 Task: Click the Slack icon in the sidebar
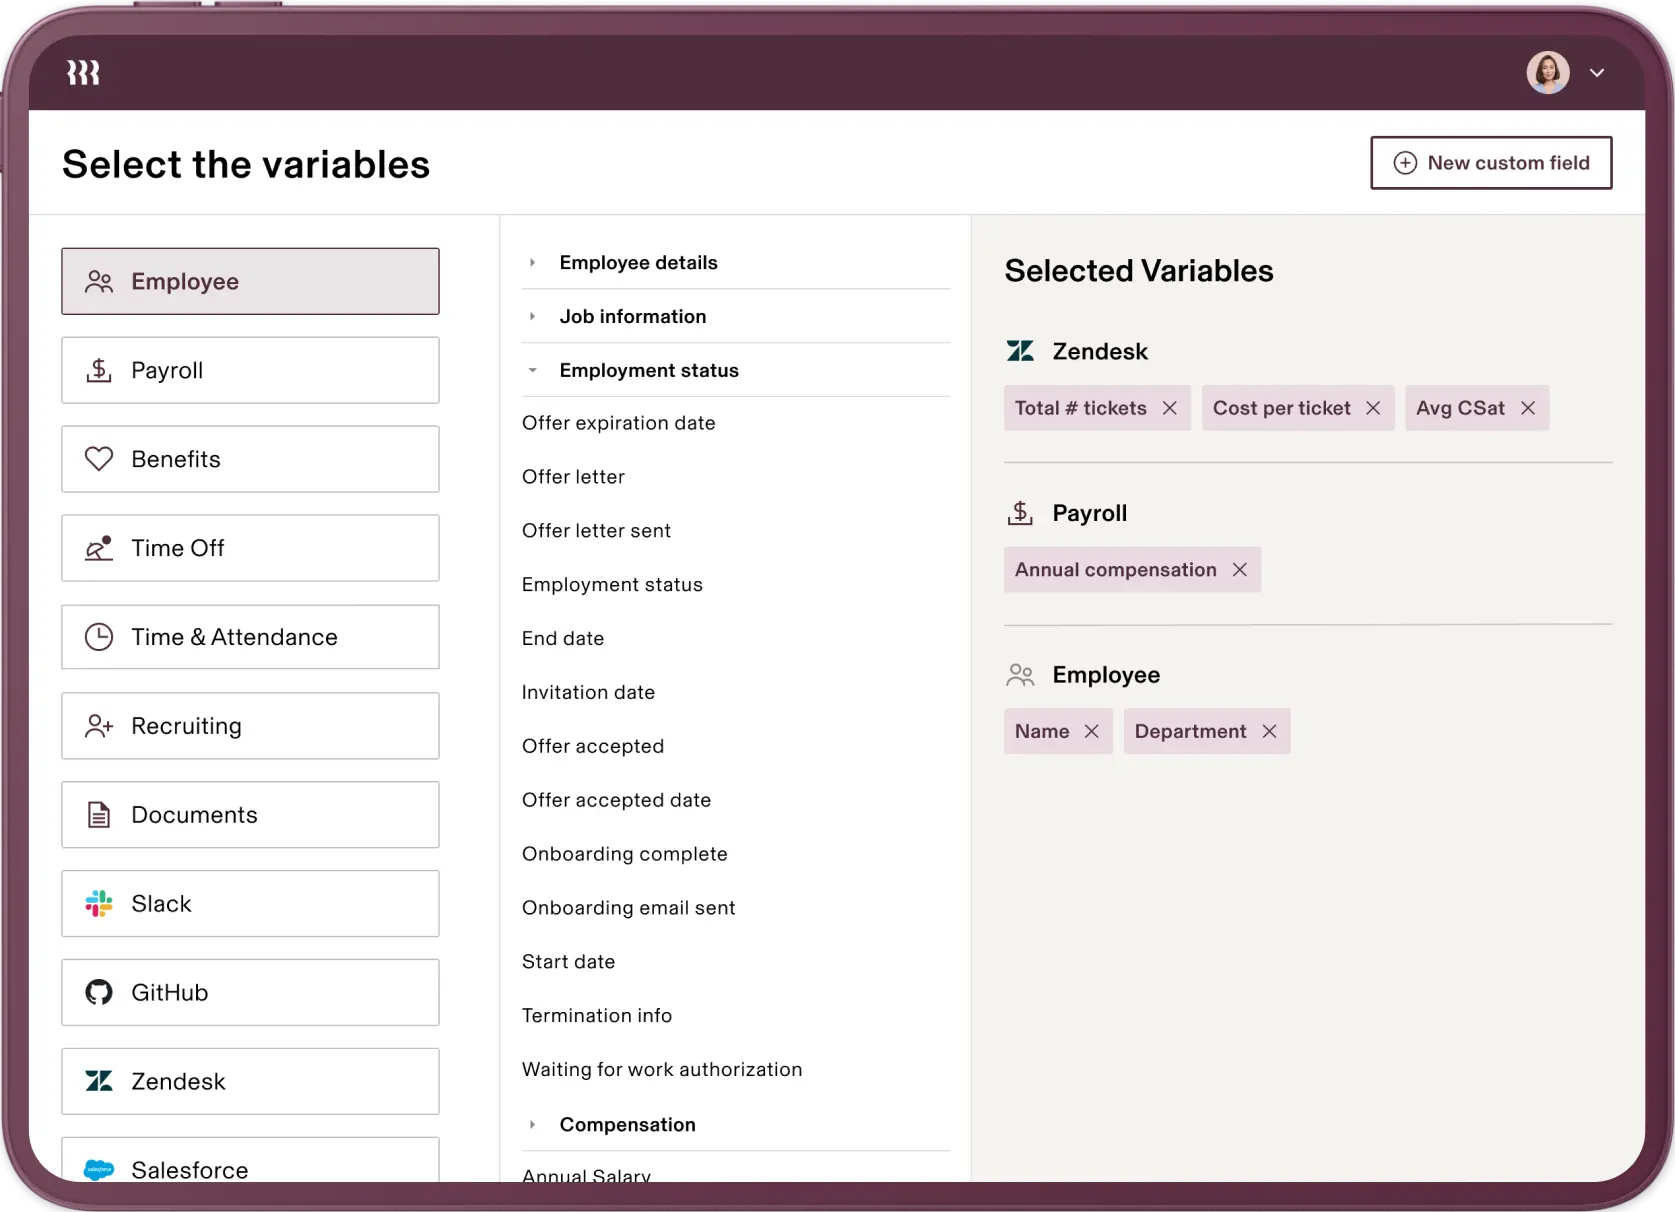(99, 904)
